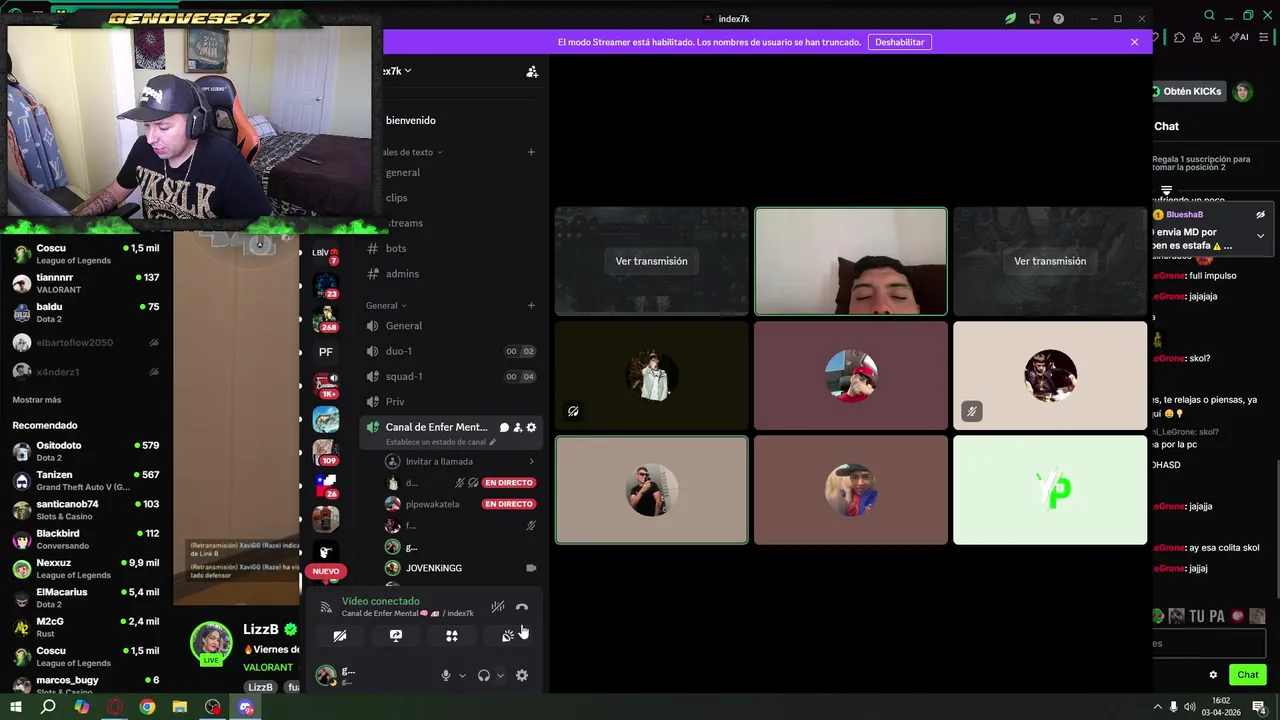Open the Ositodoto recommended channel
Image resolution: width=1280 pixels, height=720 pixels.
[x=86, y=451]
